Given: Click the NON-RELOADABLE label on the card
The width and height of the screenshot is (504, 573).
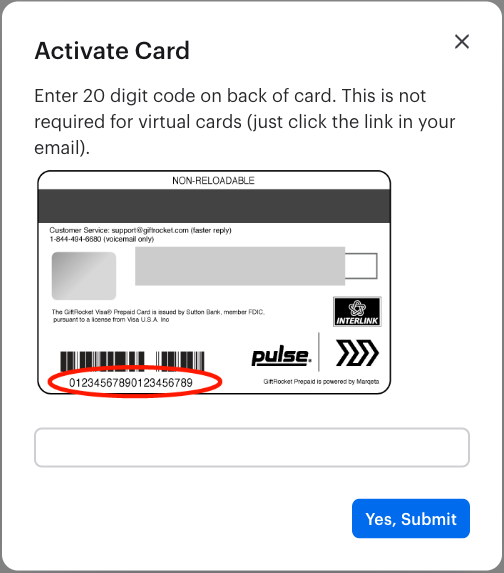Looking at the screenshot, I should pyautogui.click(x=213, y=181).
